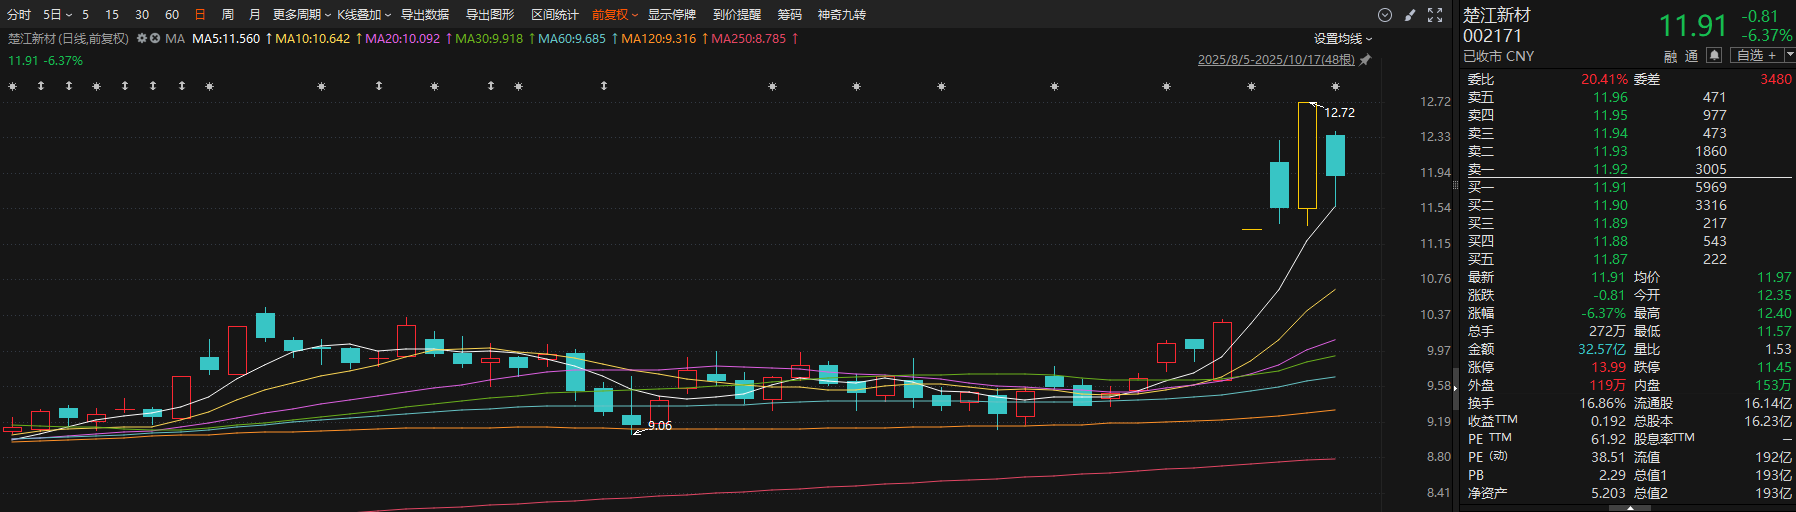Click the 换手 turnover value 16.86%
Screen dimensions: 1796x512
tap(1602, 403)
